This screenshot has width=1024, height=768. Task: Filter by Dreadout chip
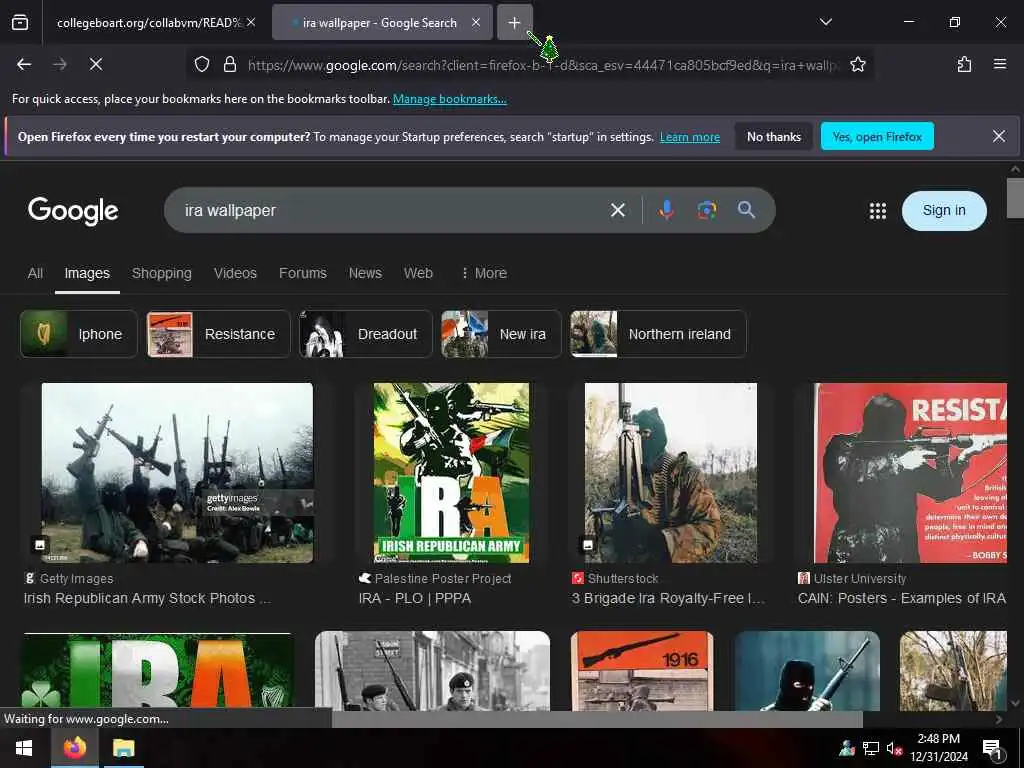(366, 334)
